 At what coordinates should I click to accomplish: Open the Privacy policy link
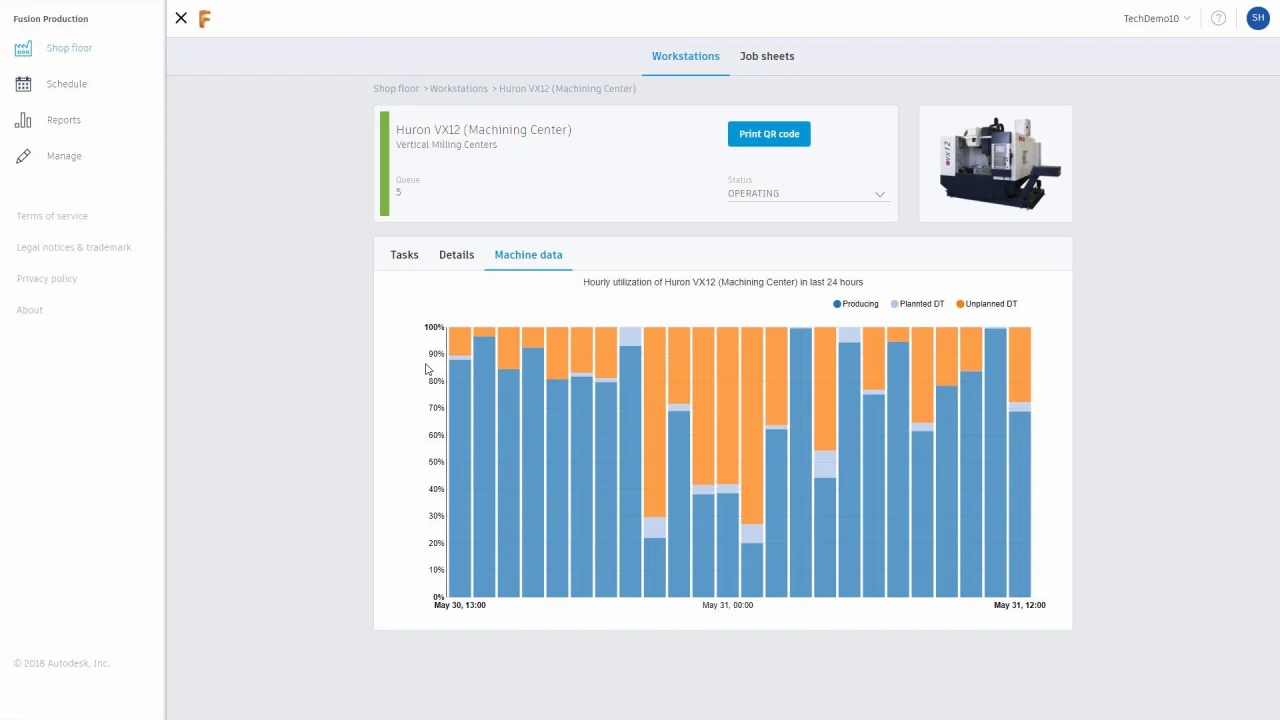tap(47, 279)
